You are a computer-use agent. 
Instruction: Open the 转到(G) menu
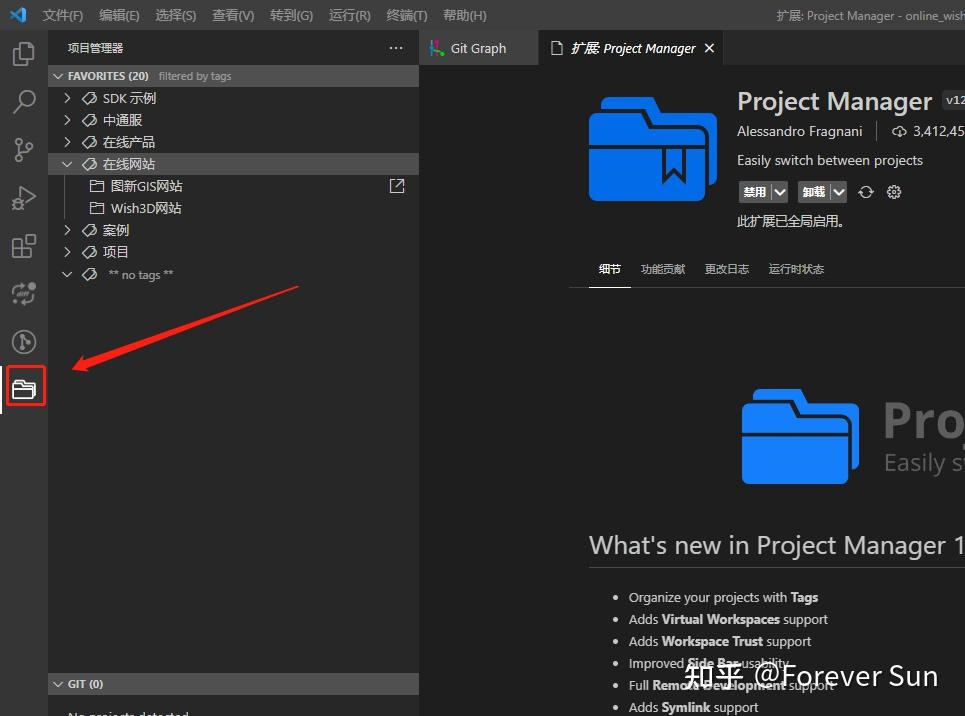[291, 15]
